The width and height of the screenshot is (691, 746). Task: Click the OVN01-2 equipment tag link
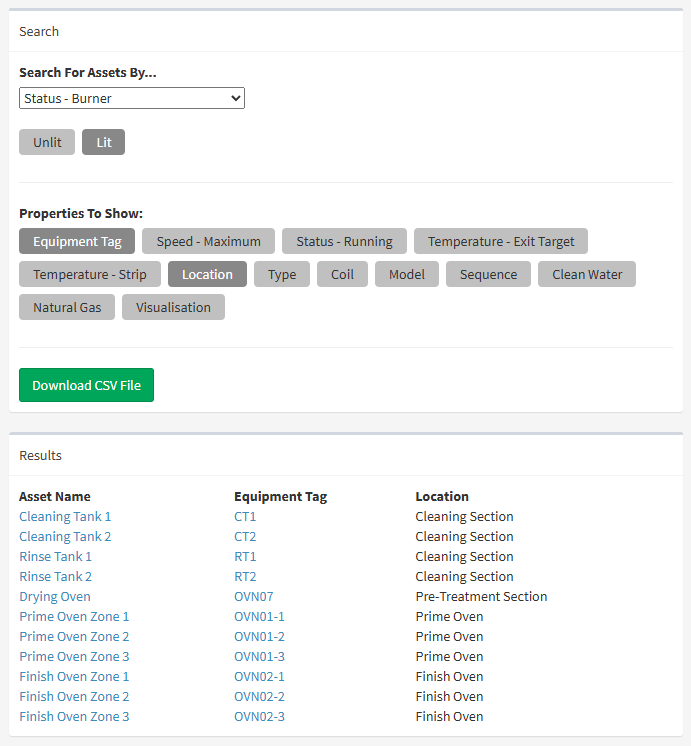(259, 637)
